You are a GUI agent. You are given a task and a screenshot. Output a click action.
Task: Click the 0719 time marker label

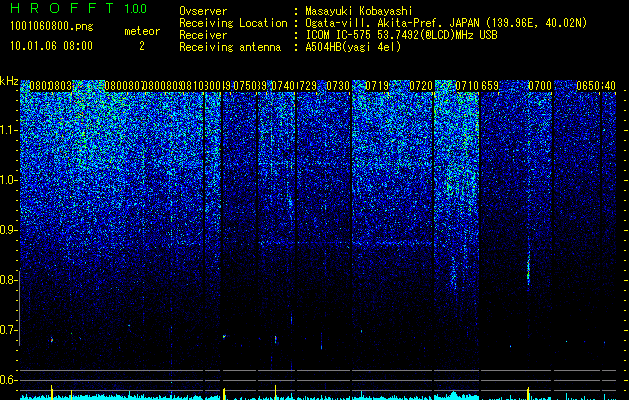pos(377,86)
